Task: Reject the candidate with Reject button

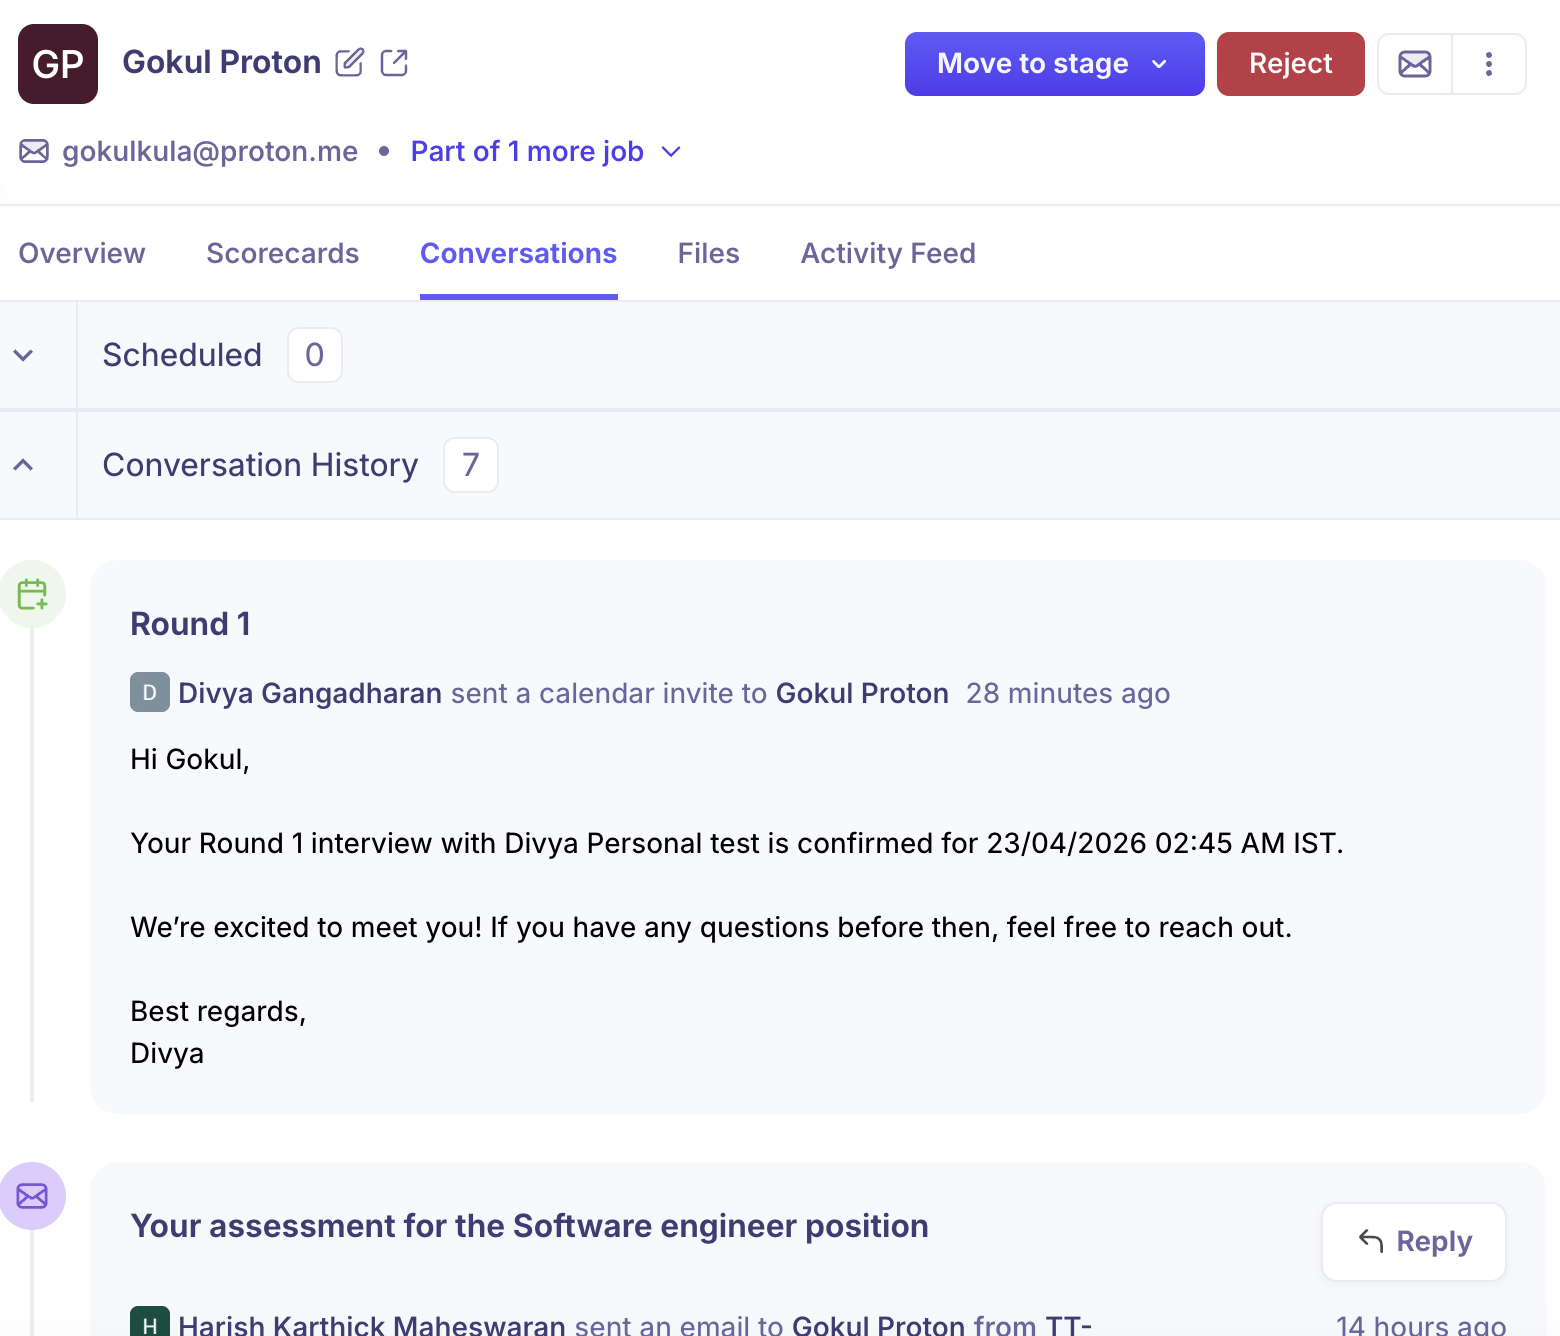Action: 1289,64
